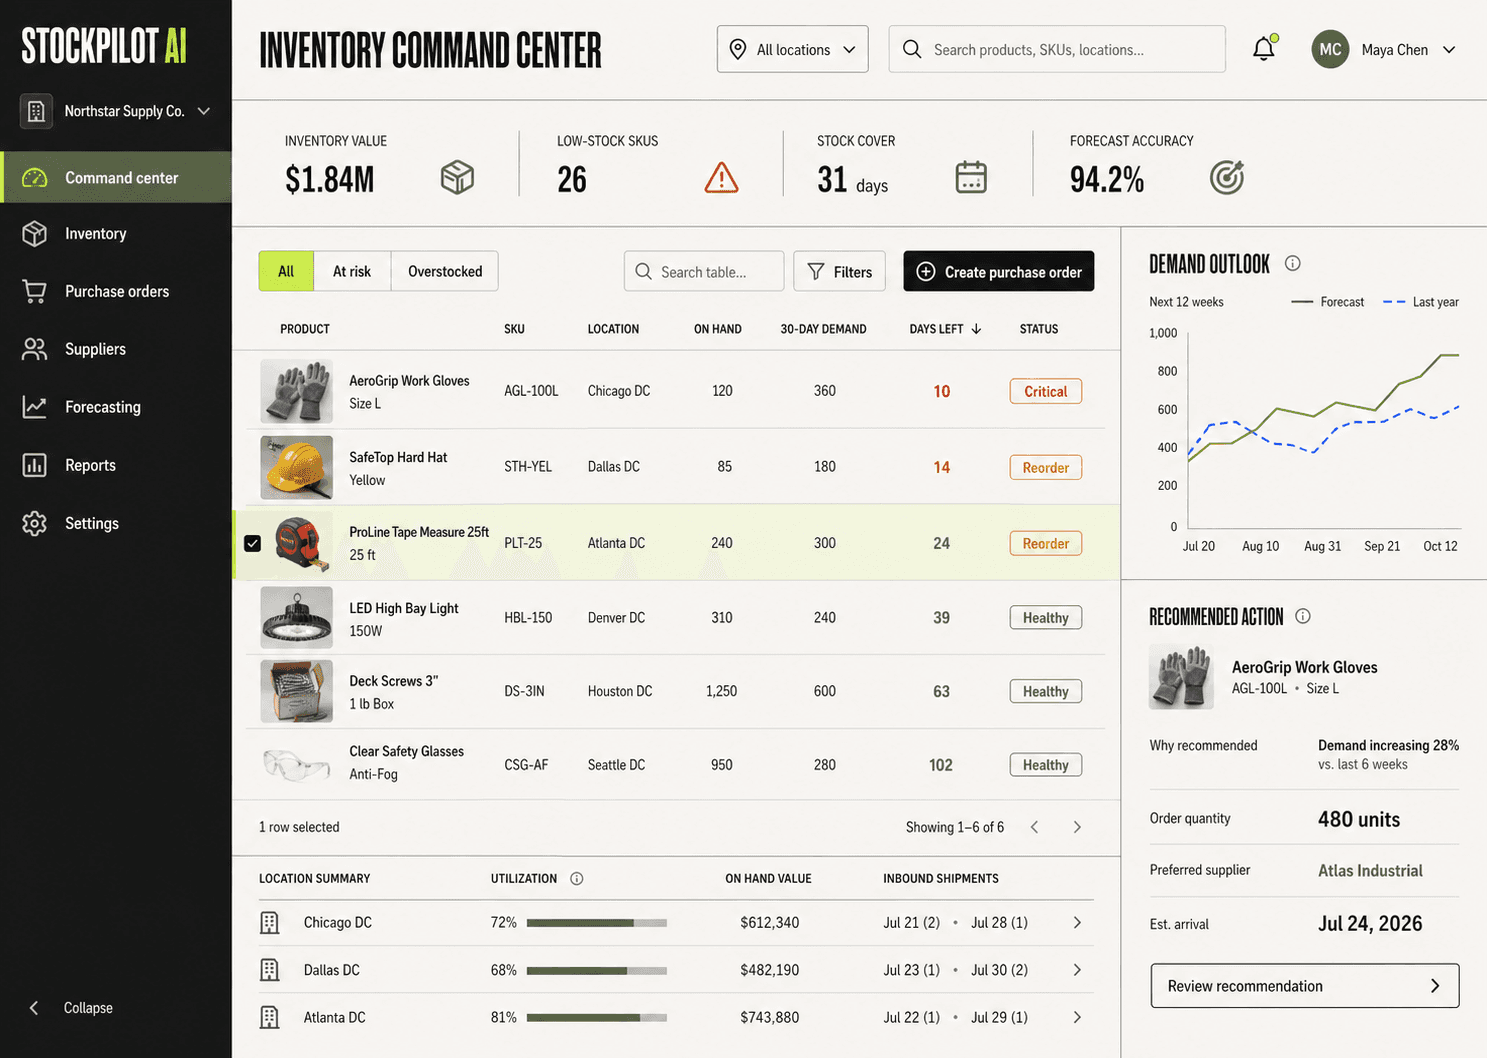Expand the Chicago DC location row
Image resolution: width=1487 pixels, height=1058 pixels.
point(1077,923)
